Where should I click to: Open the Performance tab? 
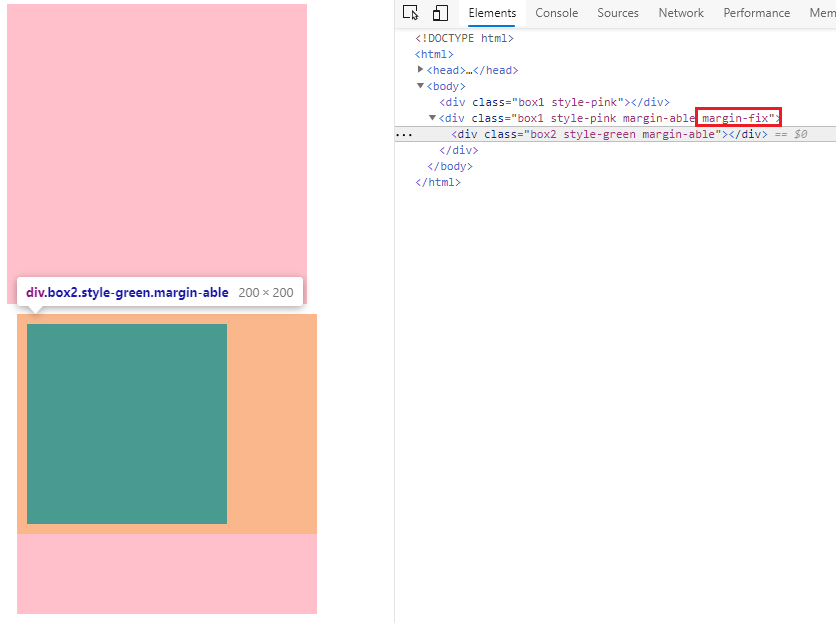click(x=756, y=13)
